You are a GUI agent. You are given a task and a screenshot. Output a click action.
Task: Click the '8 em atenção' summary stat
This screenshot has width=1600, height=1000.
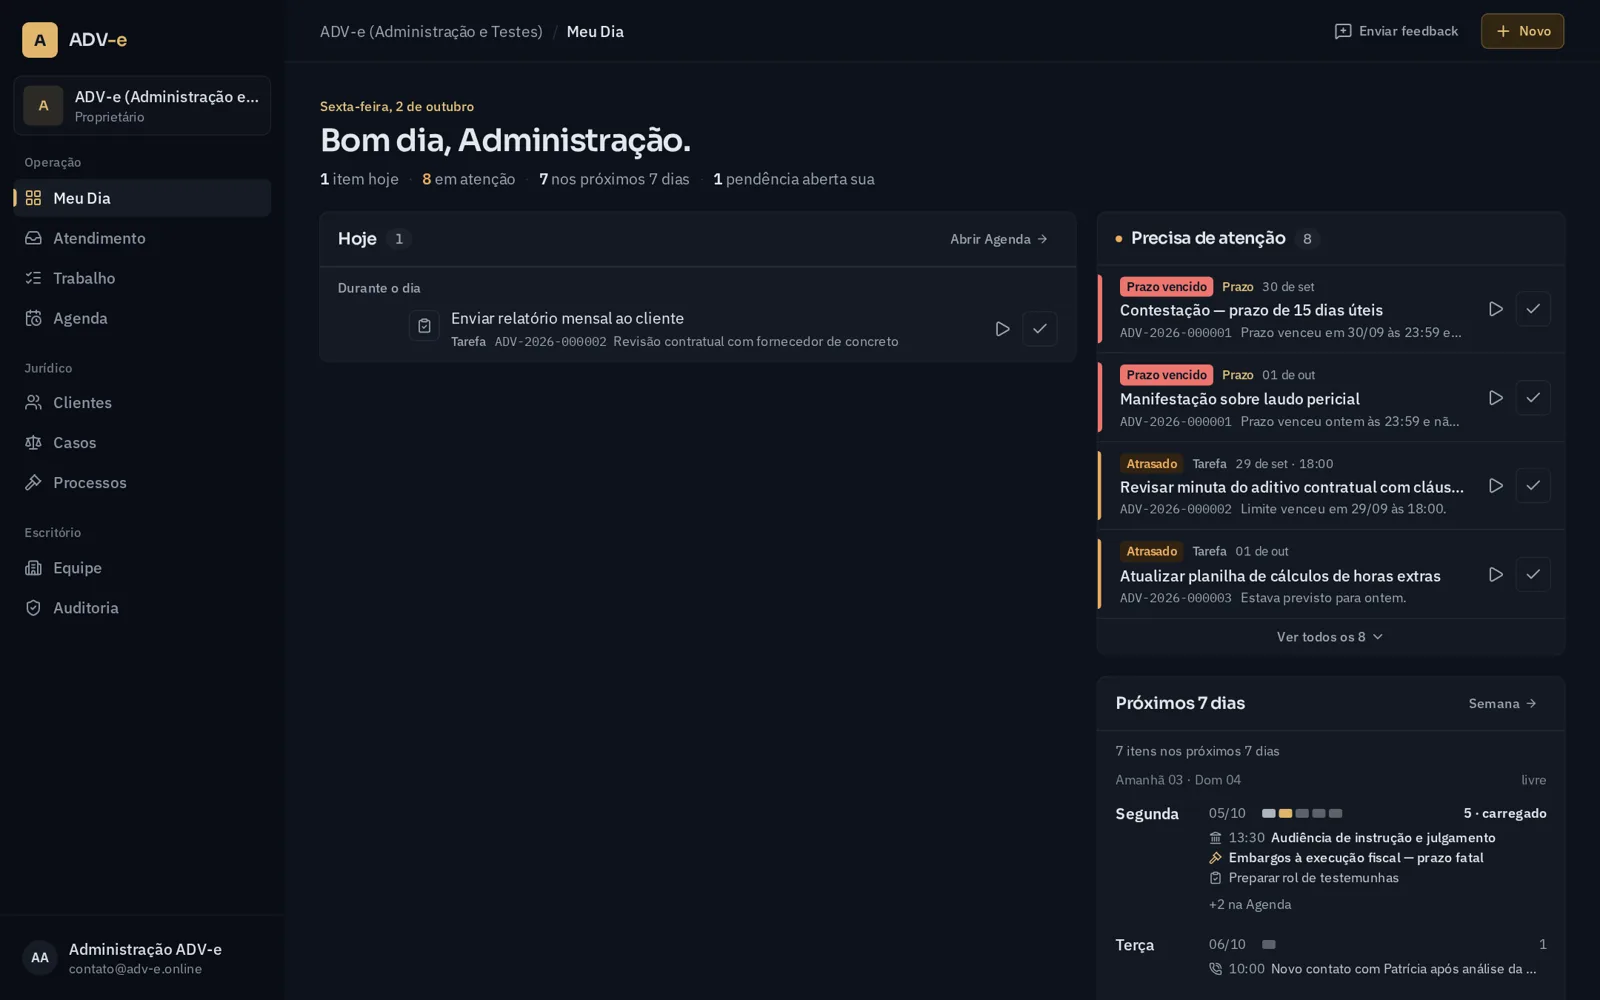[x=468, y=179]
